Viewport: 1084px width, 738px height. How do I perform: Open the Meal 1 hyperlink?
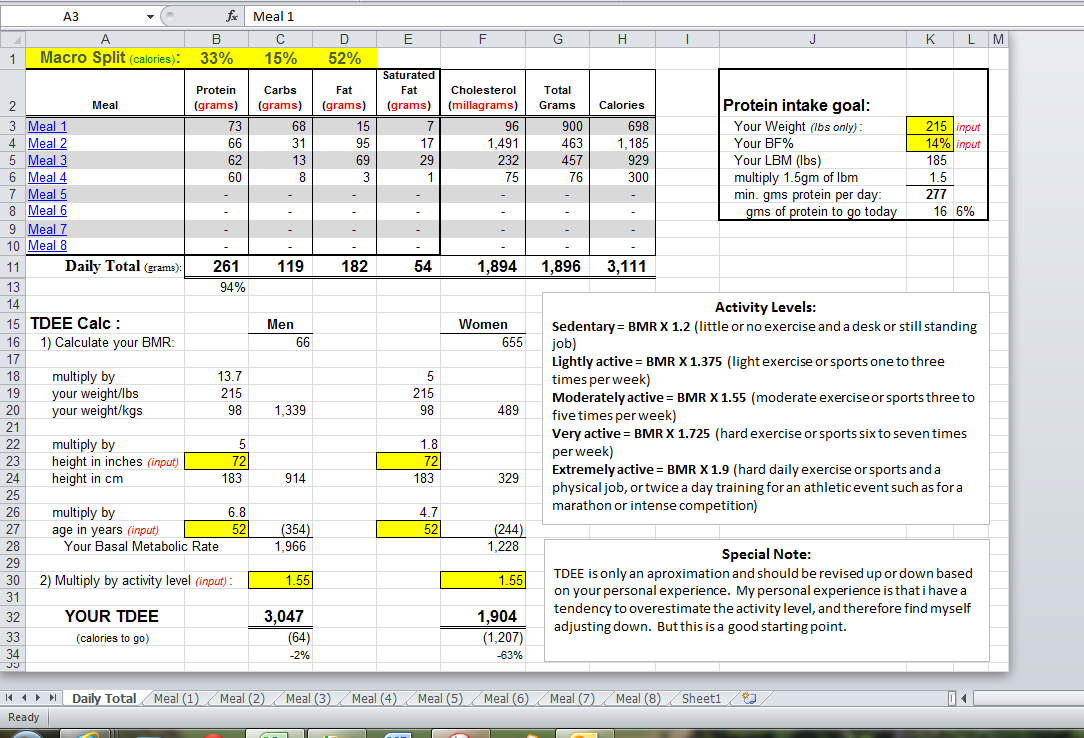48,127
